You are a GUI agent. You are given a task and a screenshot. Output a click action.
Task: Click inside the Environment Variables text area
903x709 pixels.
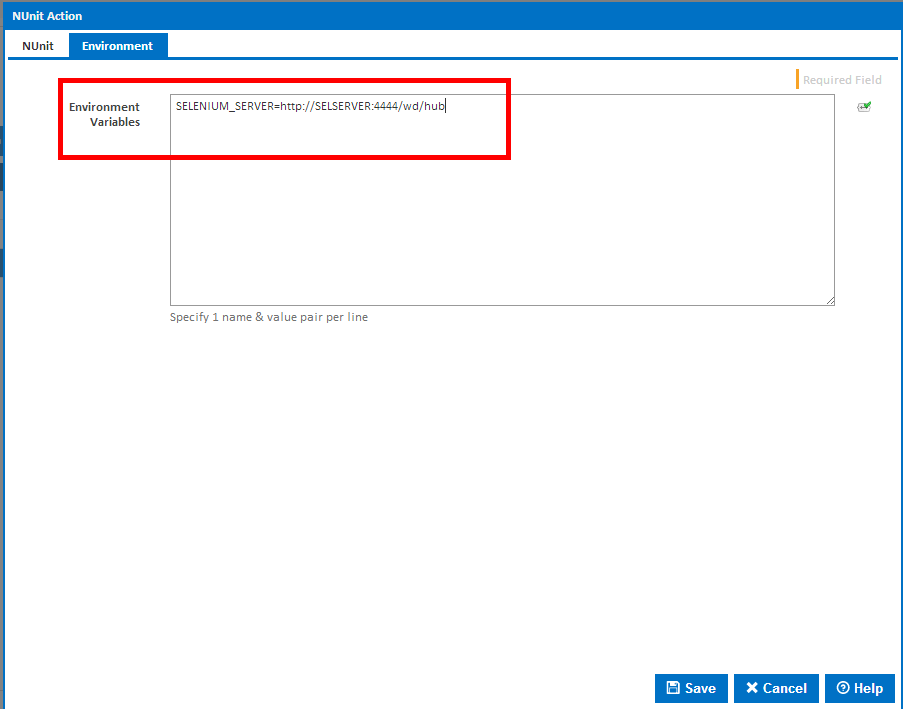502,200
